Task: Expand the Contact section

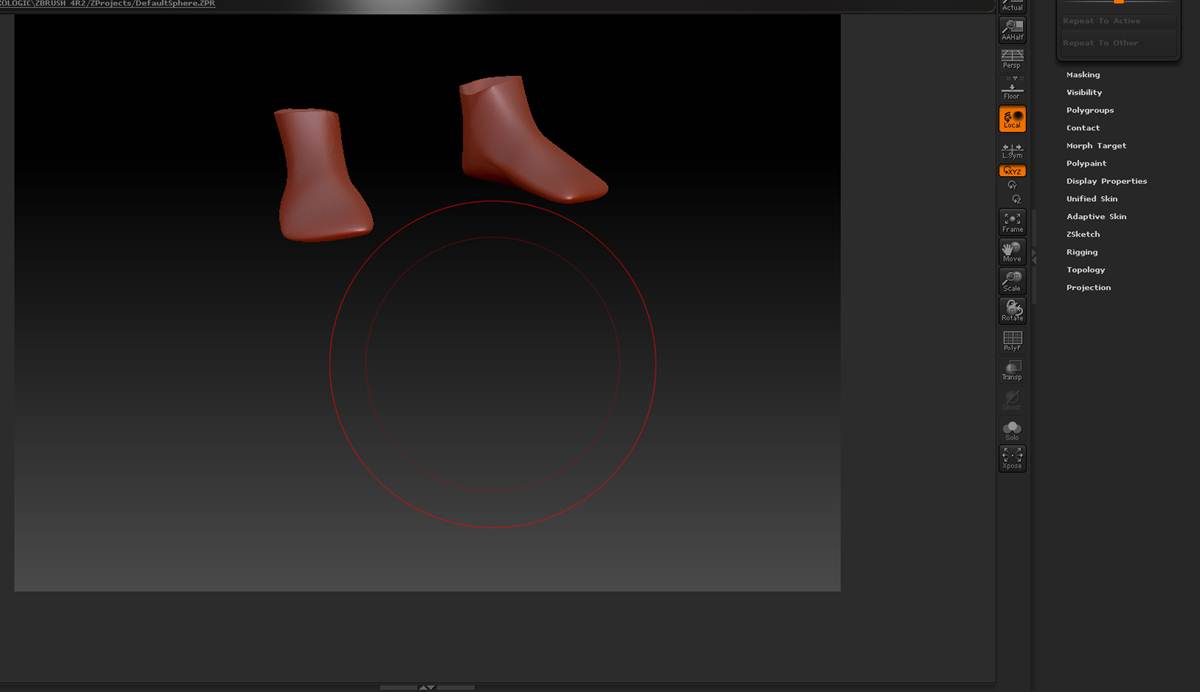Action: (1083, 128)
